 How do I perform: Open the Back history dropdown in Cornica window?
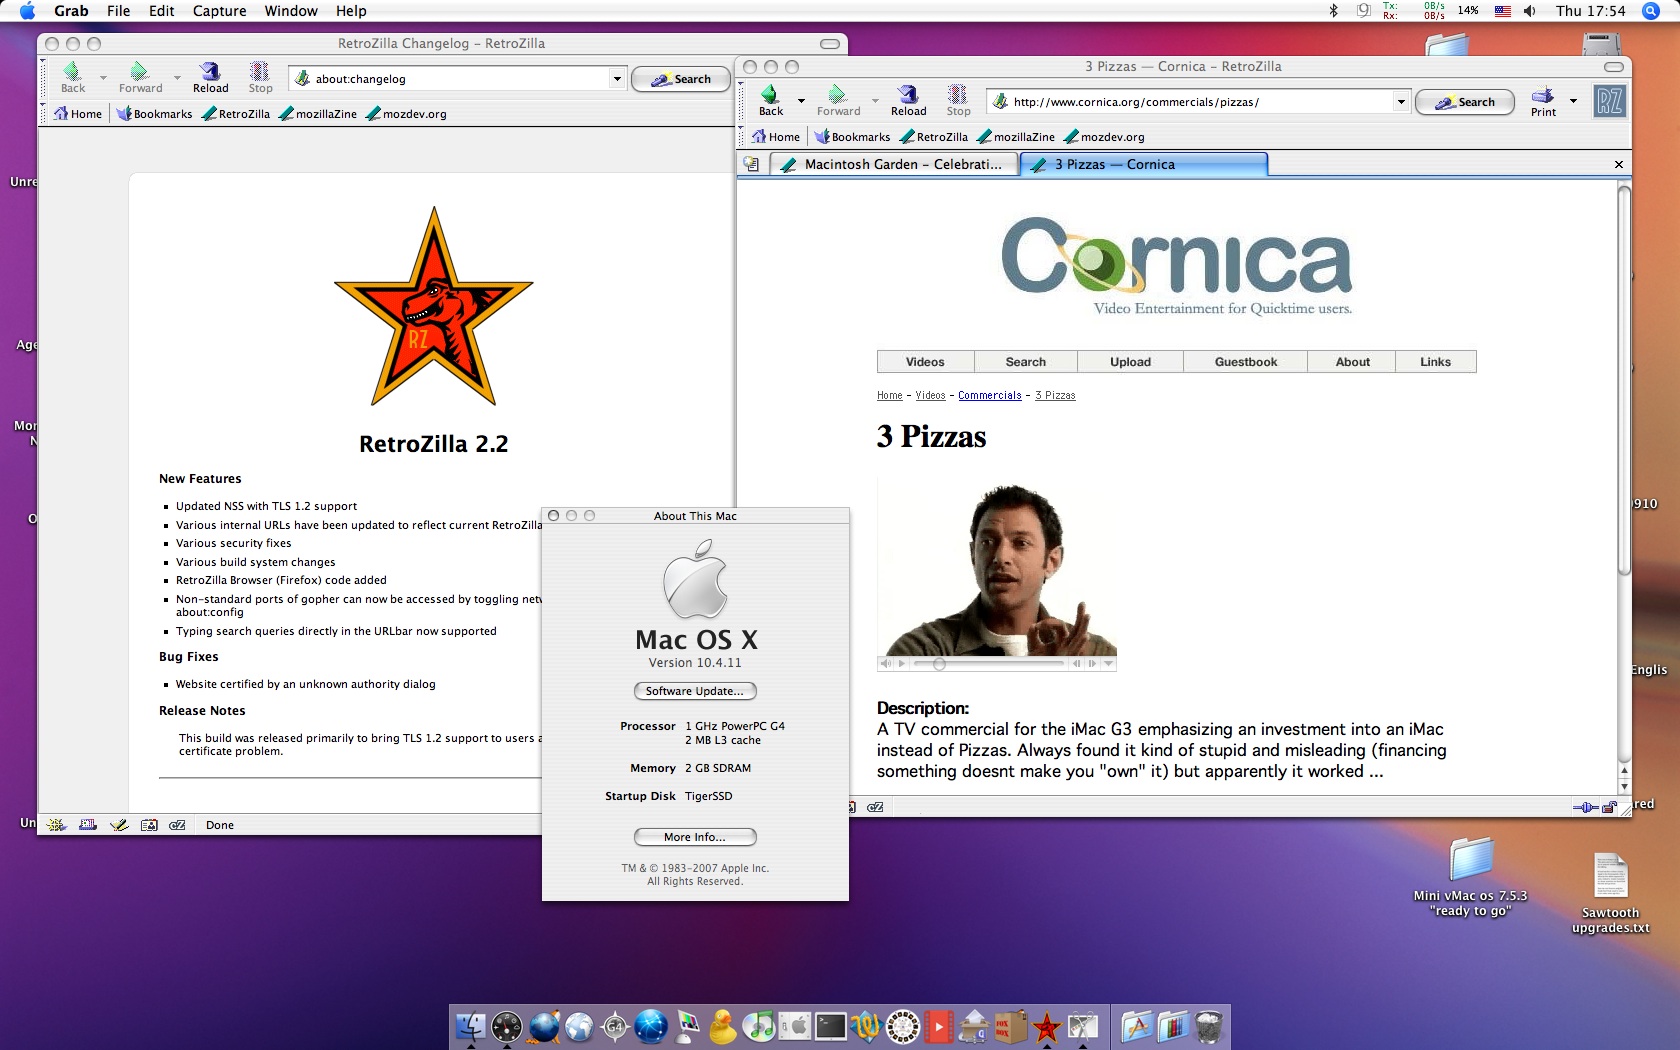pos(801,100)
